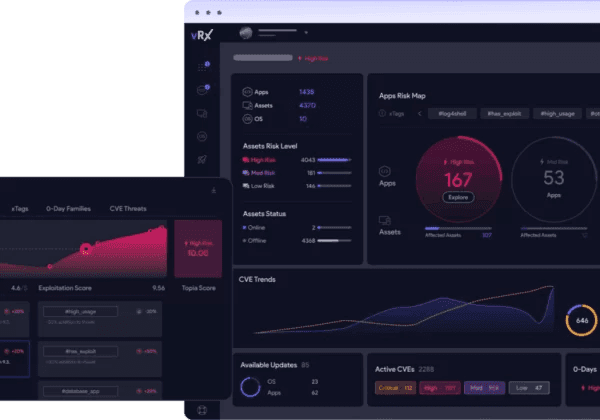This screenshot has width=600, height=420.
Task: Click the High Risk assets icon
Action: coord(246,160)
